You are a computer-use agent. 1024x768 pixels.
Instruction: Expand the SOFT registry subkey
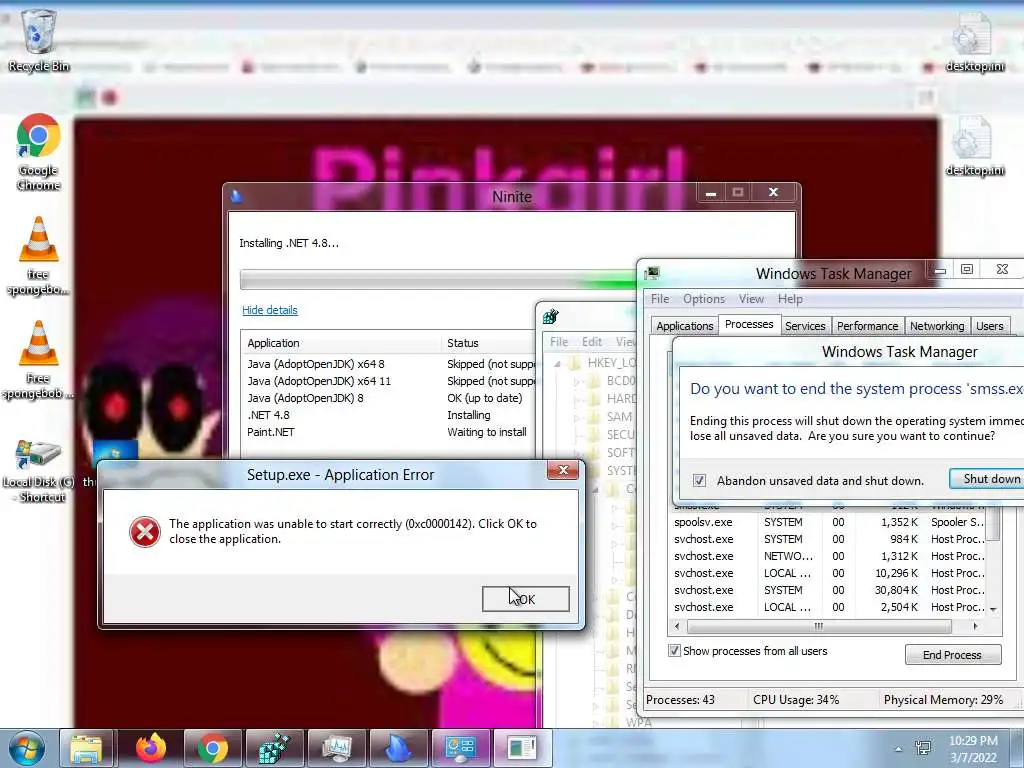click(577, 453)
